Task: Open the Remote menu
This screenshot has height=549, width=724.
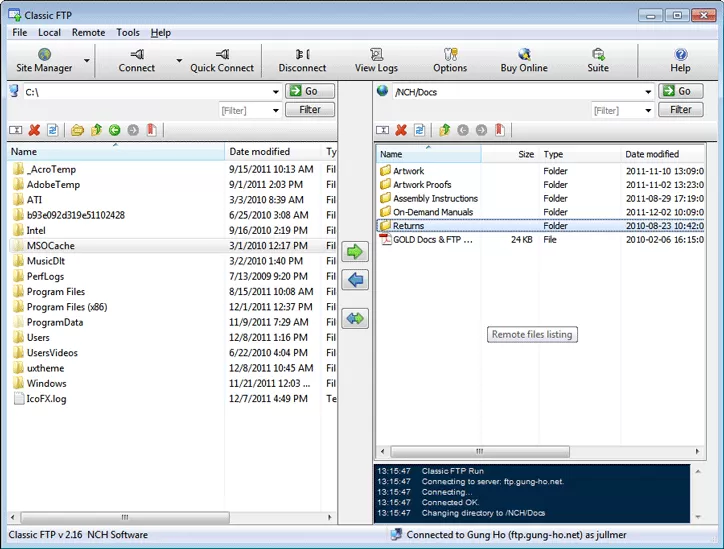Action: (x=88, y=32)
